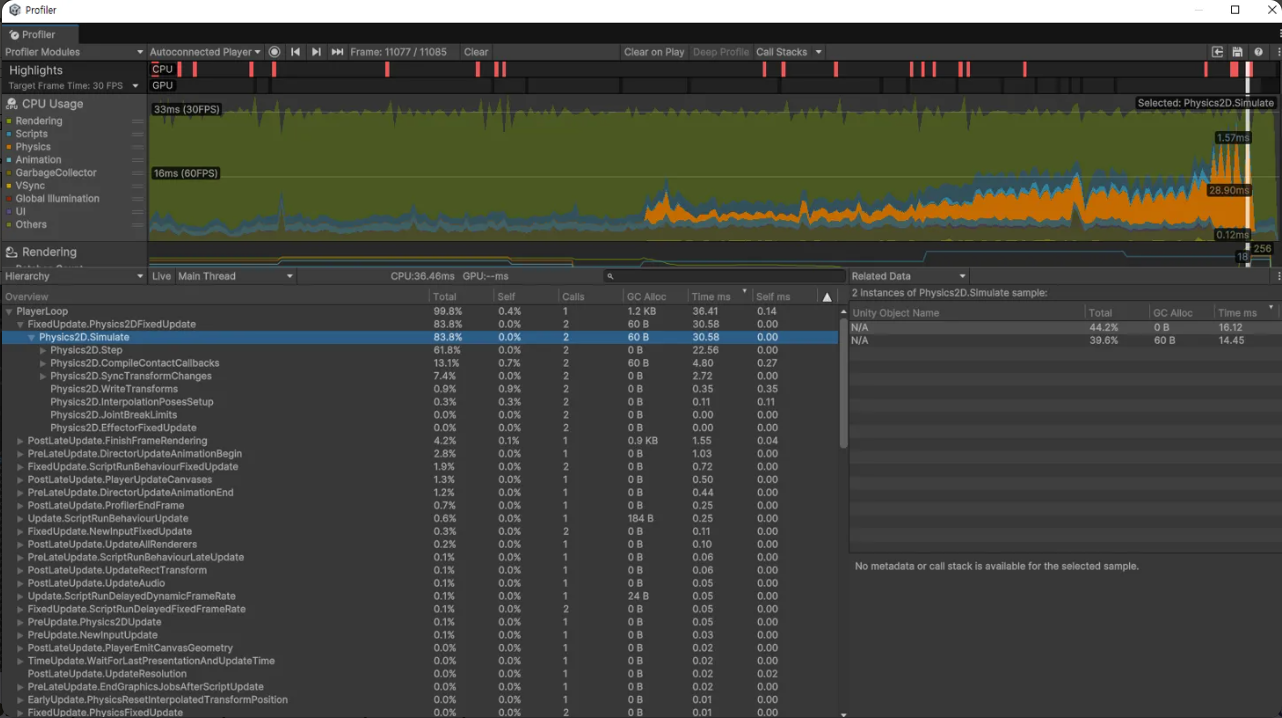
Task: Collapse Physics2D.Simulate node
Action: pos(32,338)
